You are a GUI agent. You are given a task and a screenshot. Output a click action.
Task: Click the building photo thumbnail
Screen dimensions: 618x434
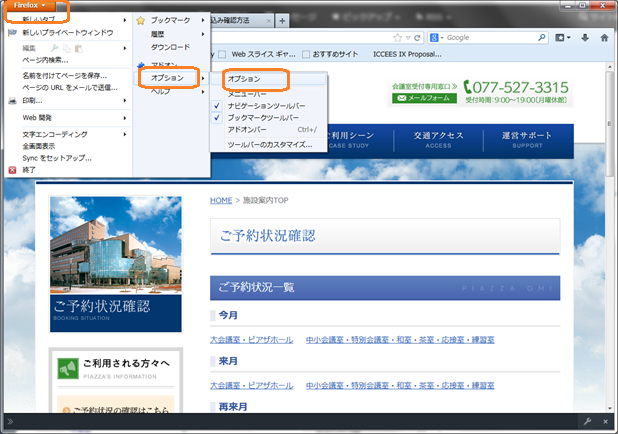tap(116, 245)
